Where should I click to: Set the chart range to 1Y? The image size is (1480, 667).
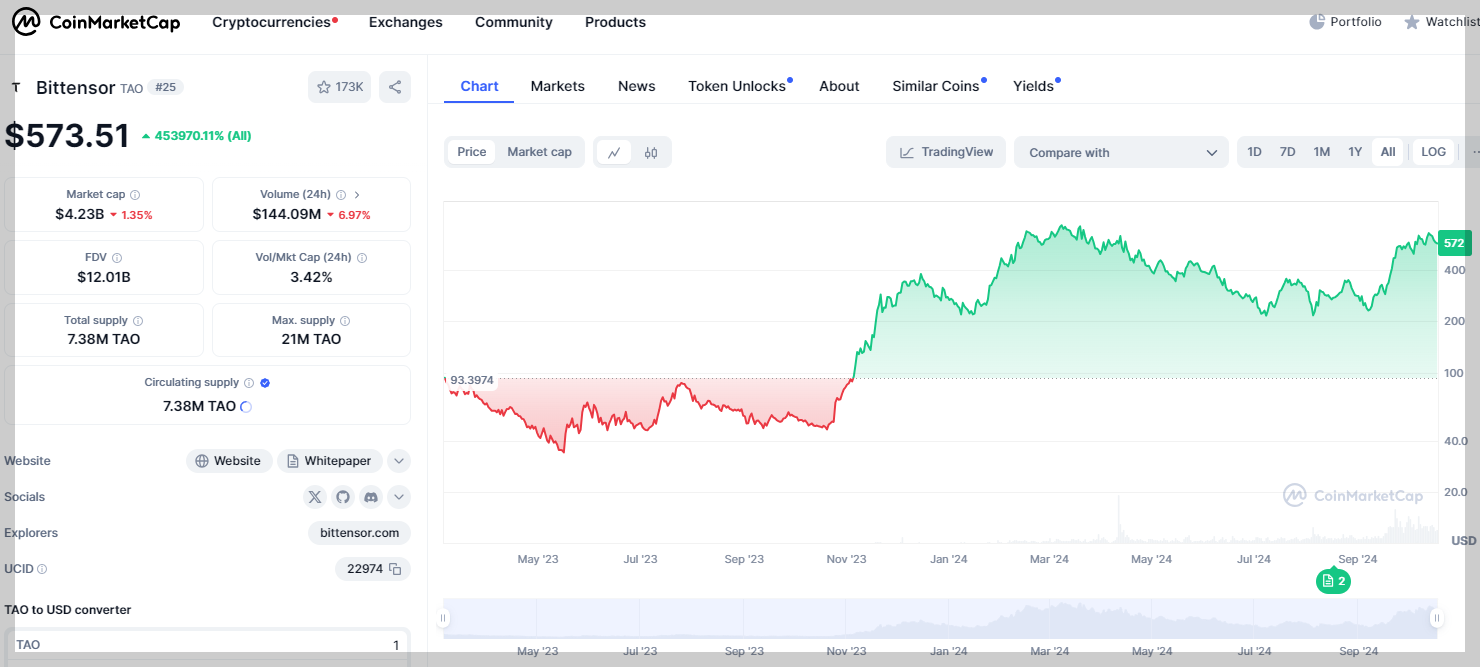pyautogui.click(x=1355, y=152)
